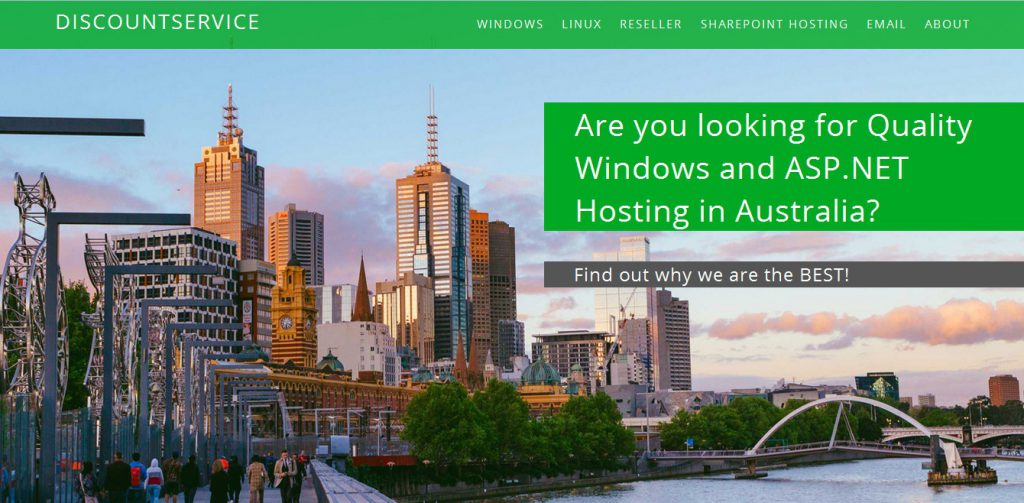Image resolution: width=1024 pixels, height=503 pixels.
Task: Visit the About page
Action: (947, 24)
